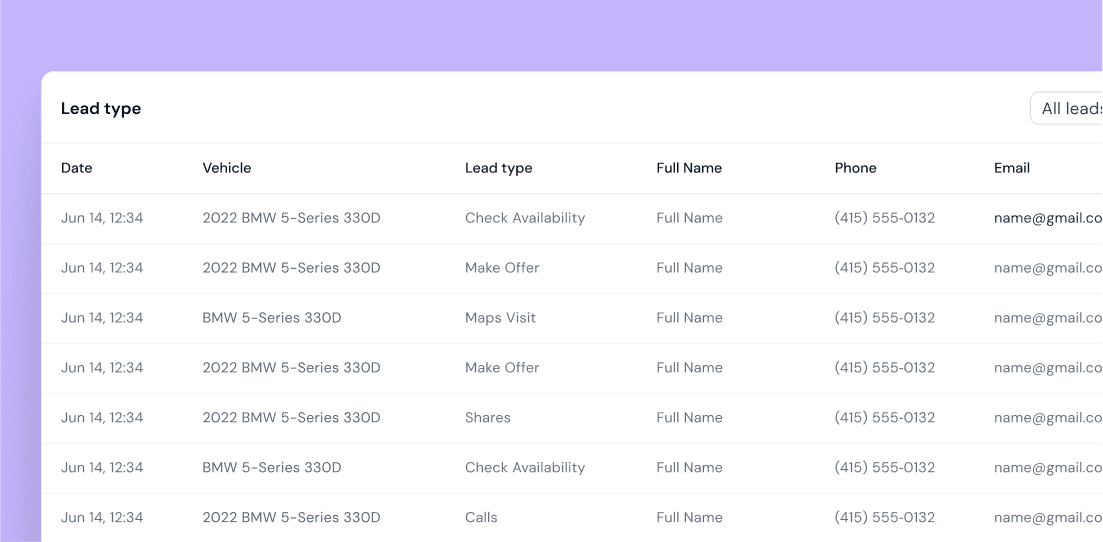Open the vehicle in the Shares row
Image resolution: width=1103 pixels, height=542 pixels.
(291, 418)
